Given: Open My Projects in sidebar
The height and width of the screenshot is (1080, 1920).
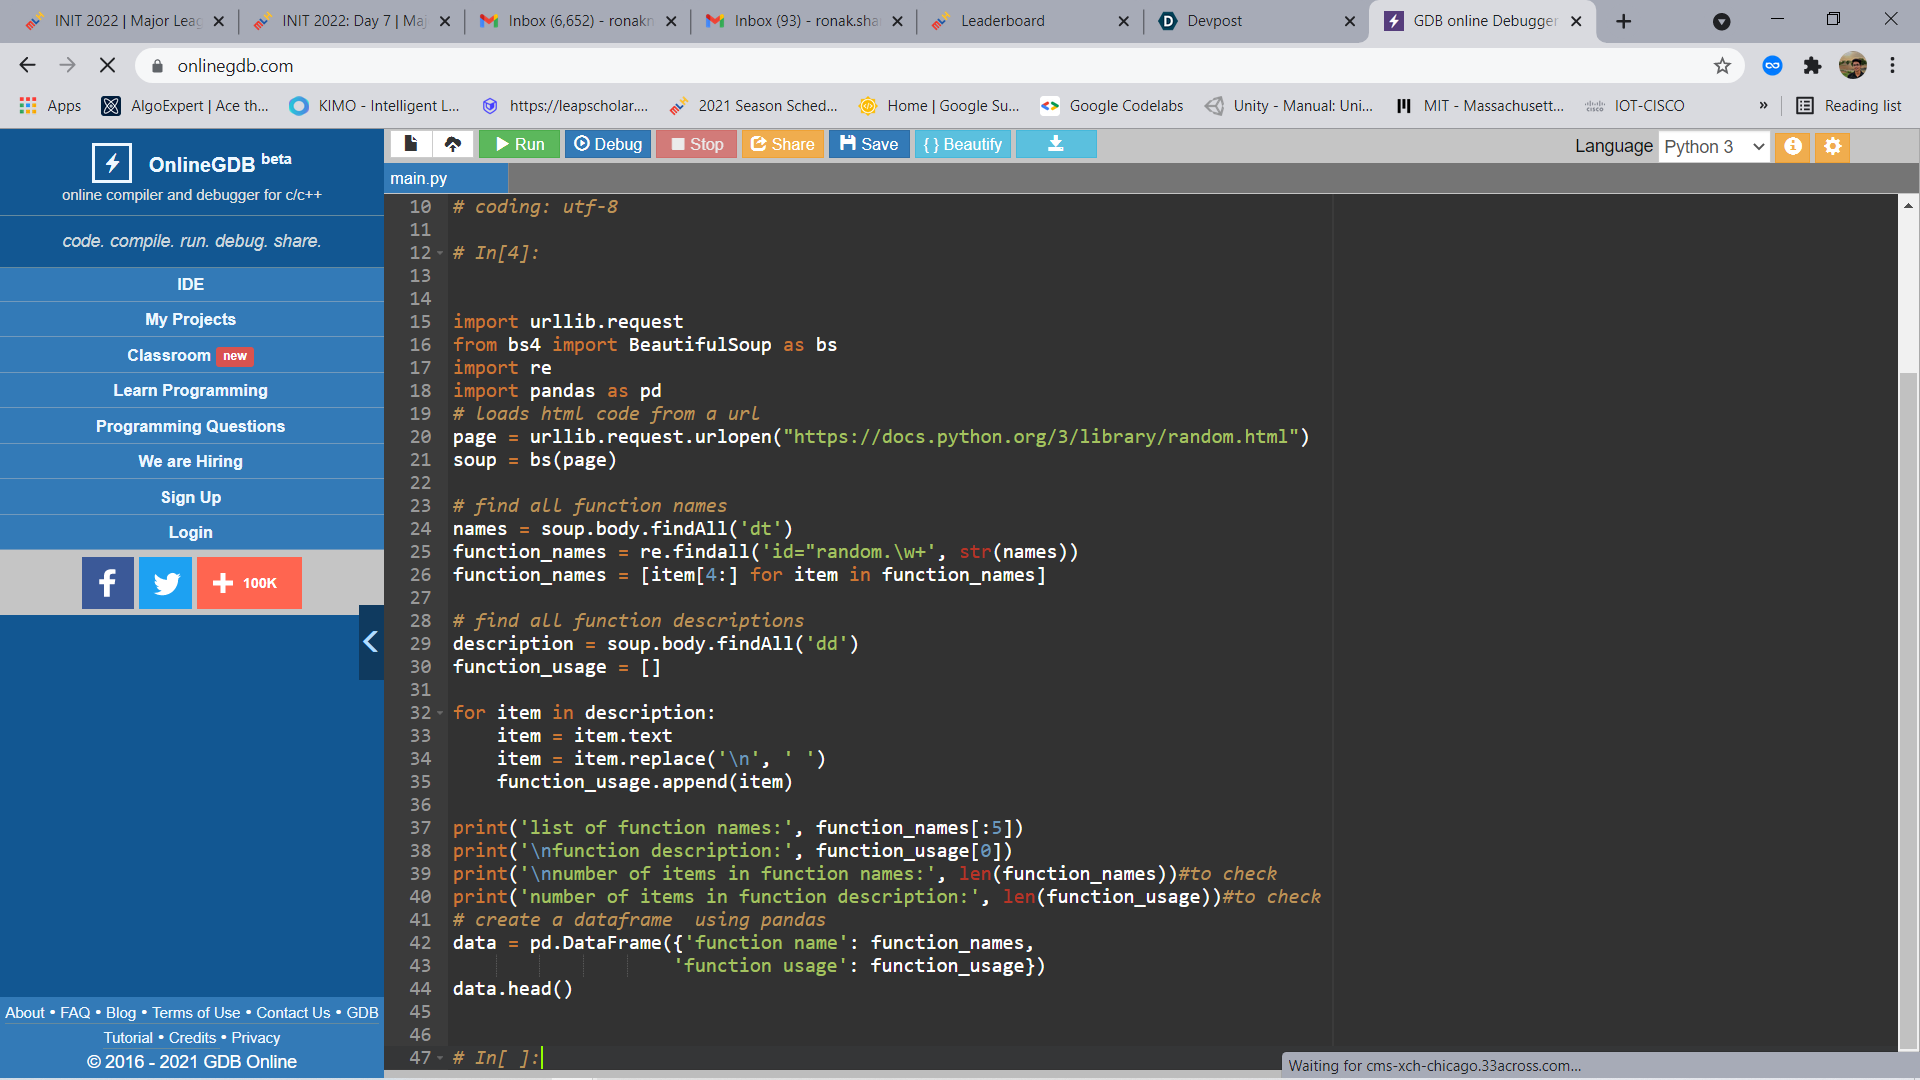Looking at the screenshot, I should 191,319.
